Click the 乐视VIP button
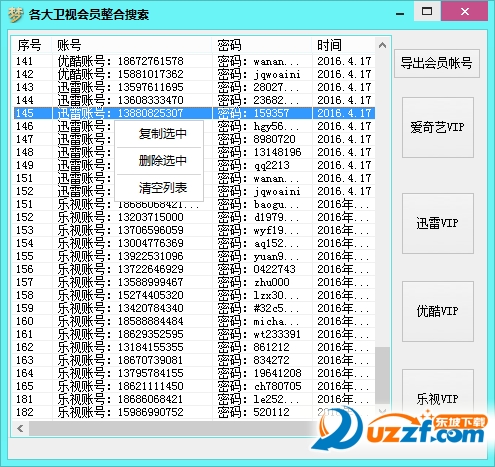495x467 pixels. pos(438,398)
